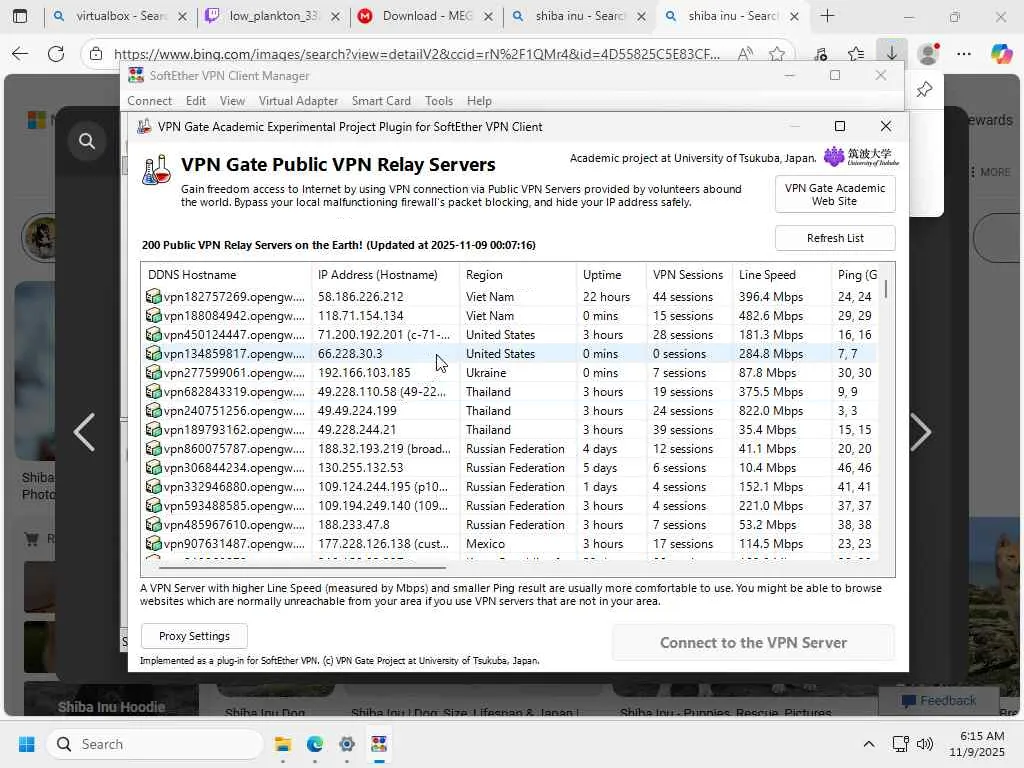Sort by Line Speed column header
This screenshot has width=1024, height=768.
pos(782,275)
